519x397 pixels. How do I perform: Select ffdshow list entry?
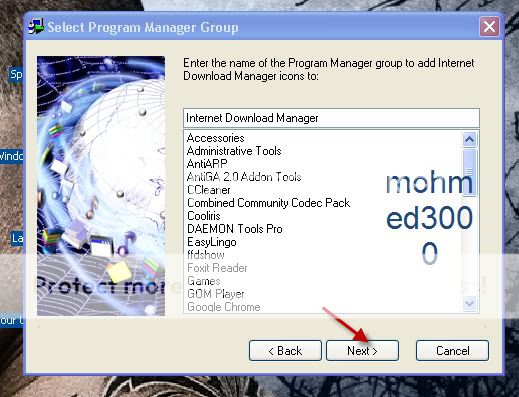206,255
